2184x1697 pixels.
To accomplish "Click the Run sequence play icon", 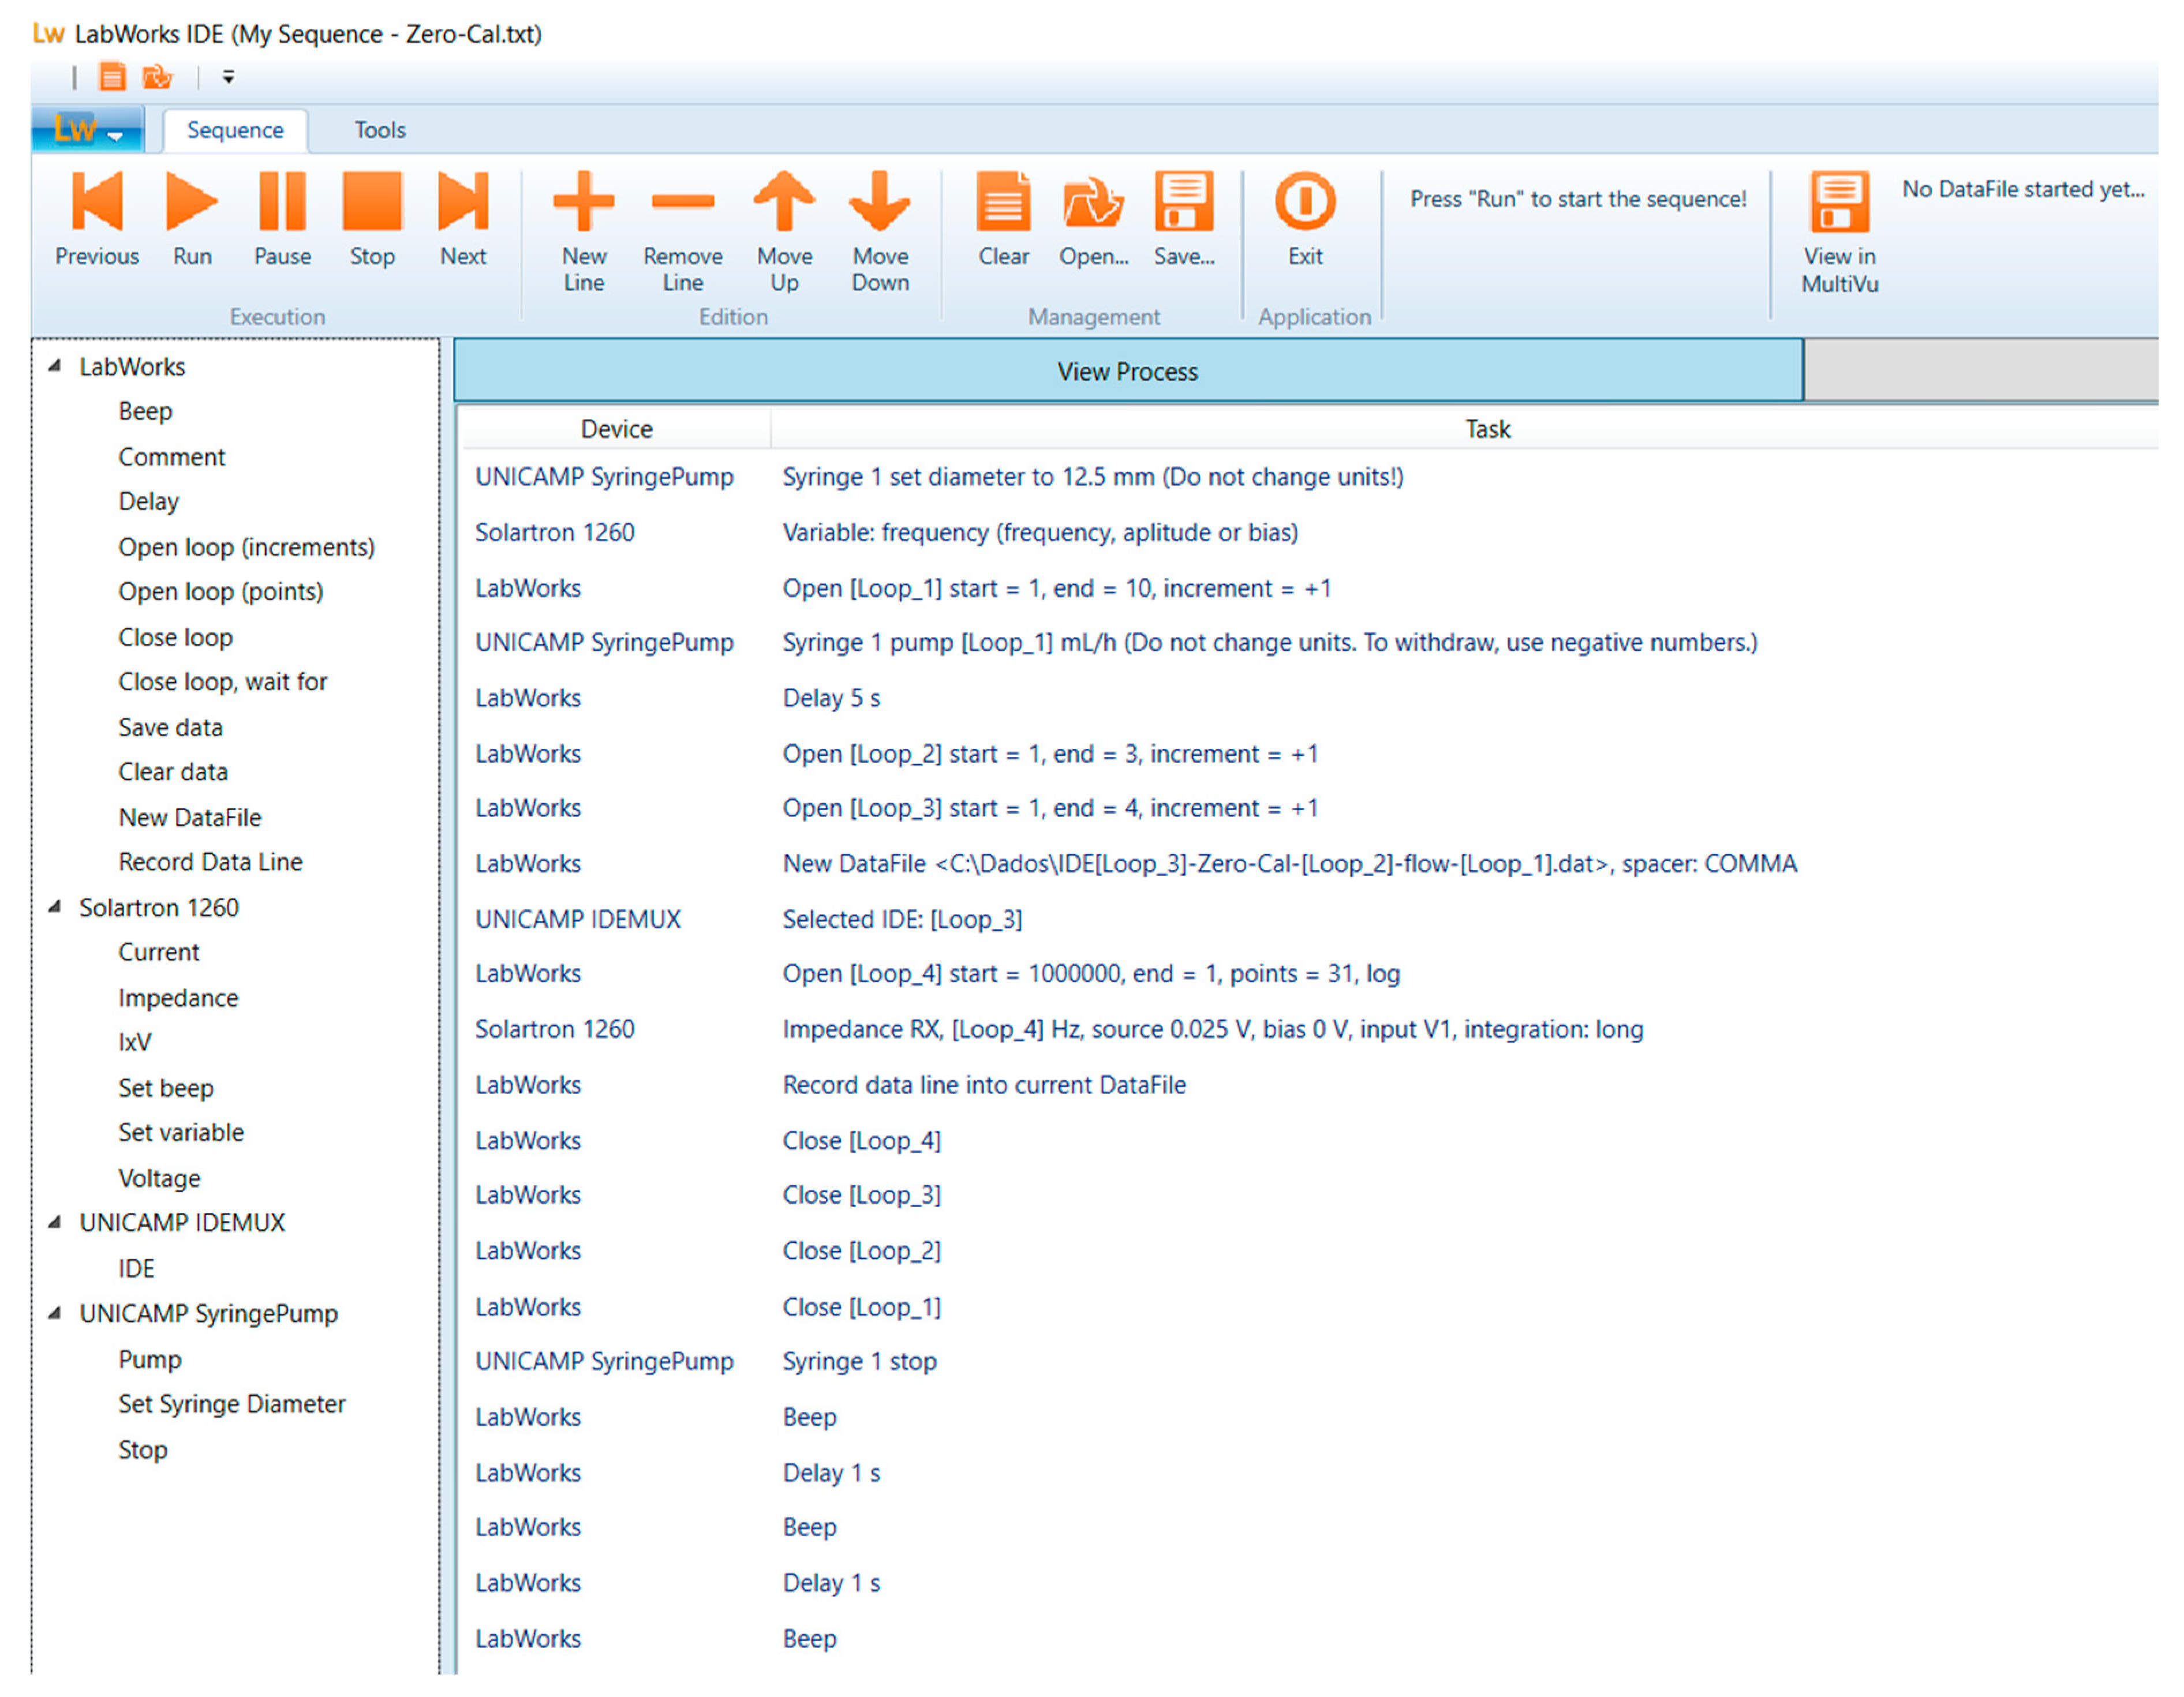I will click(191, 202).
